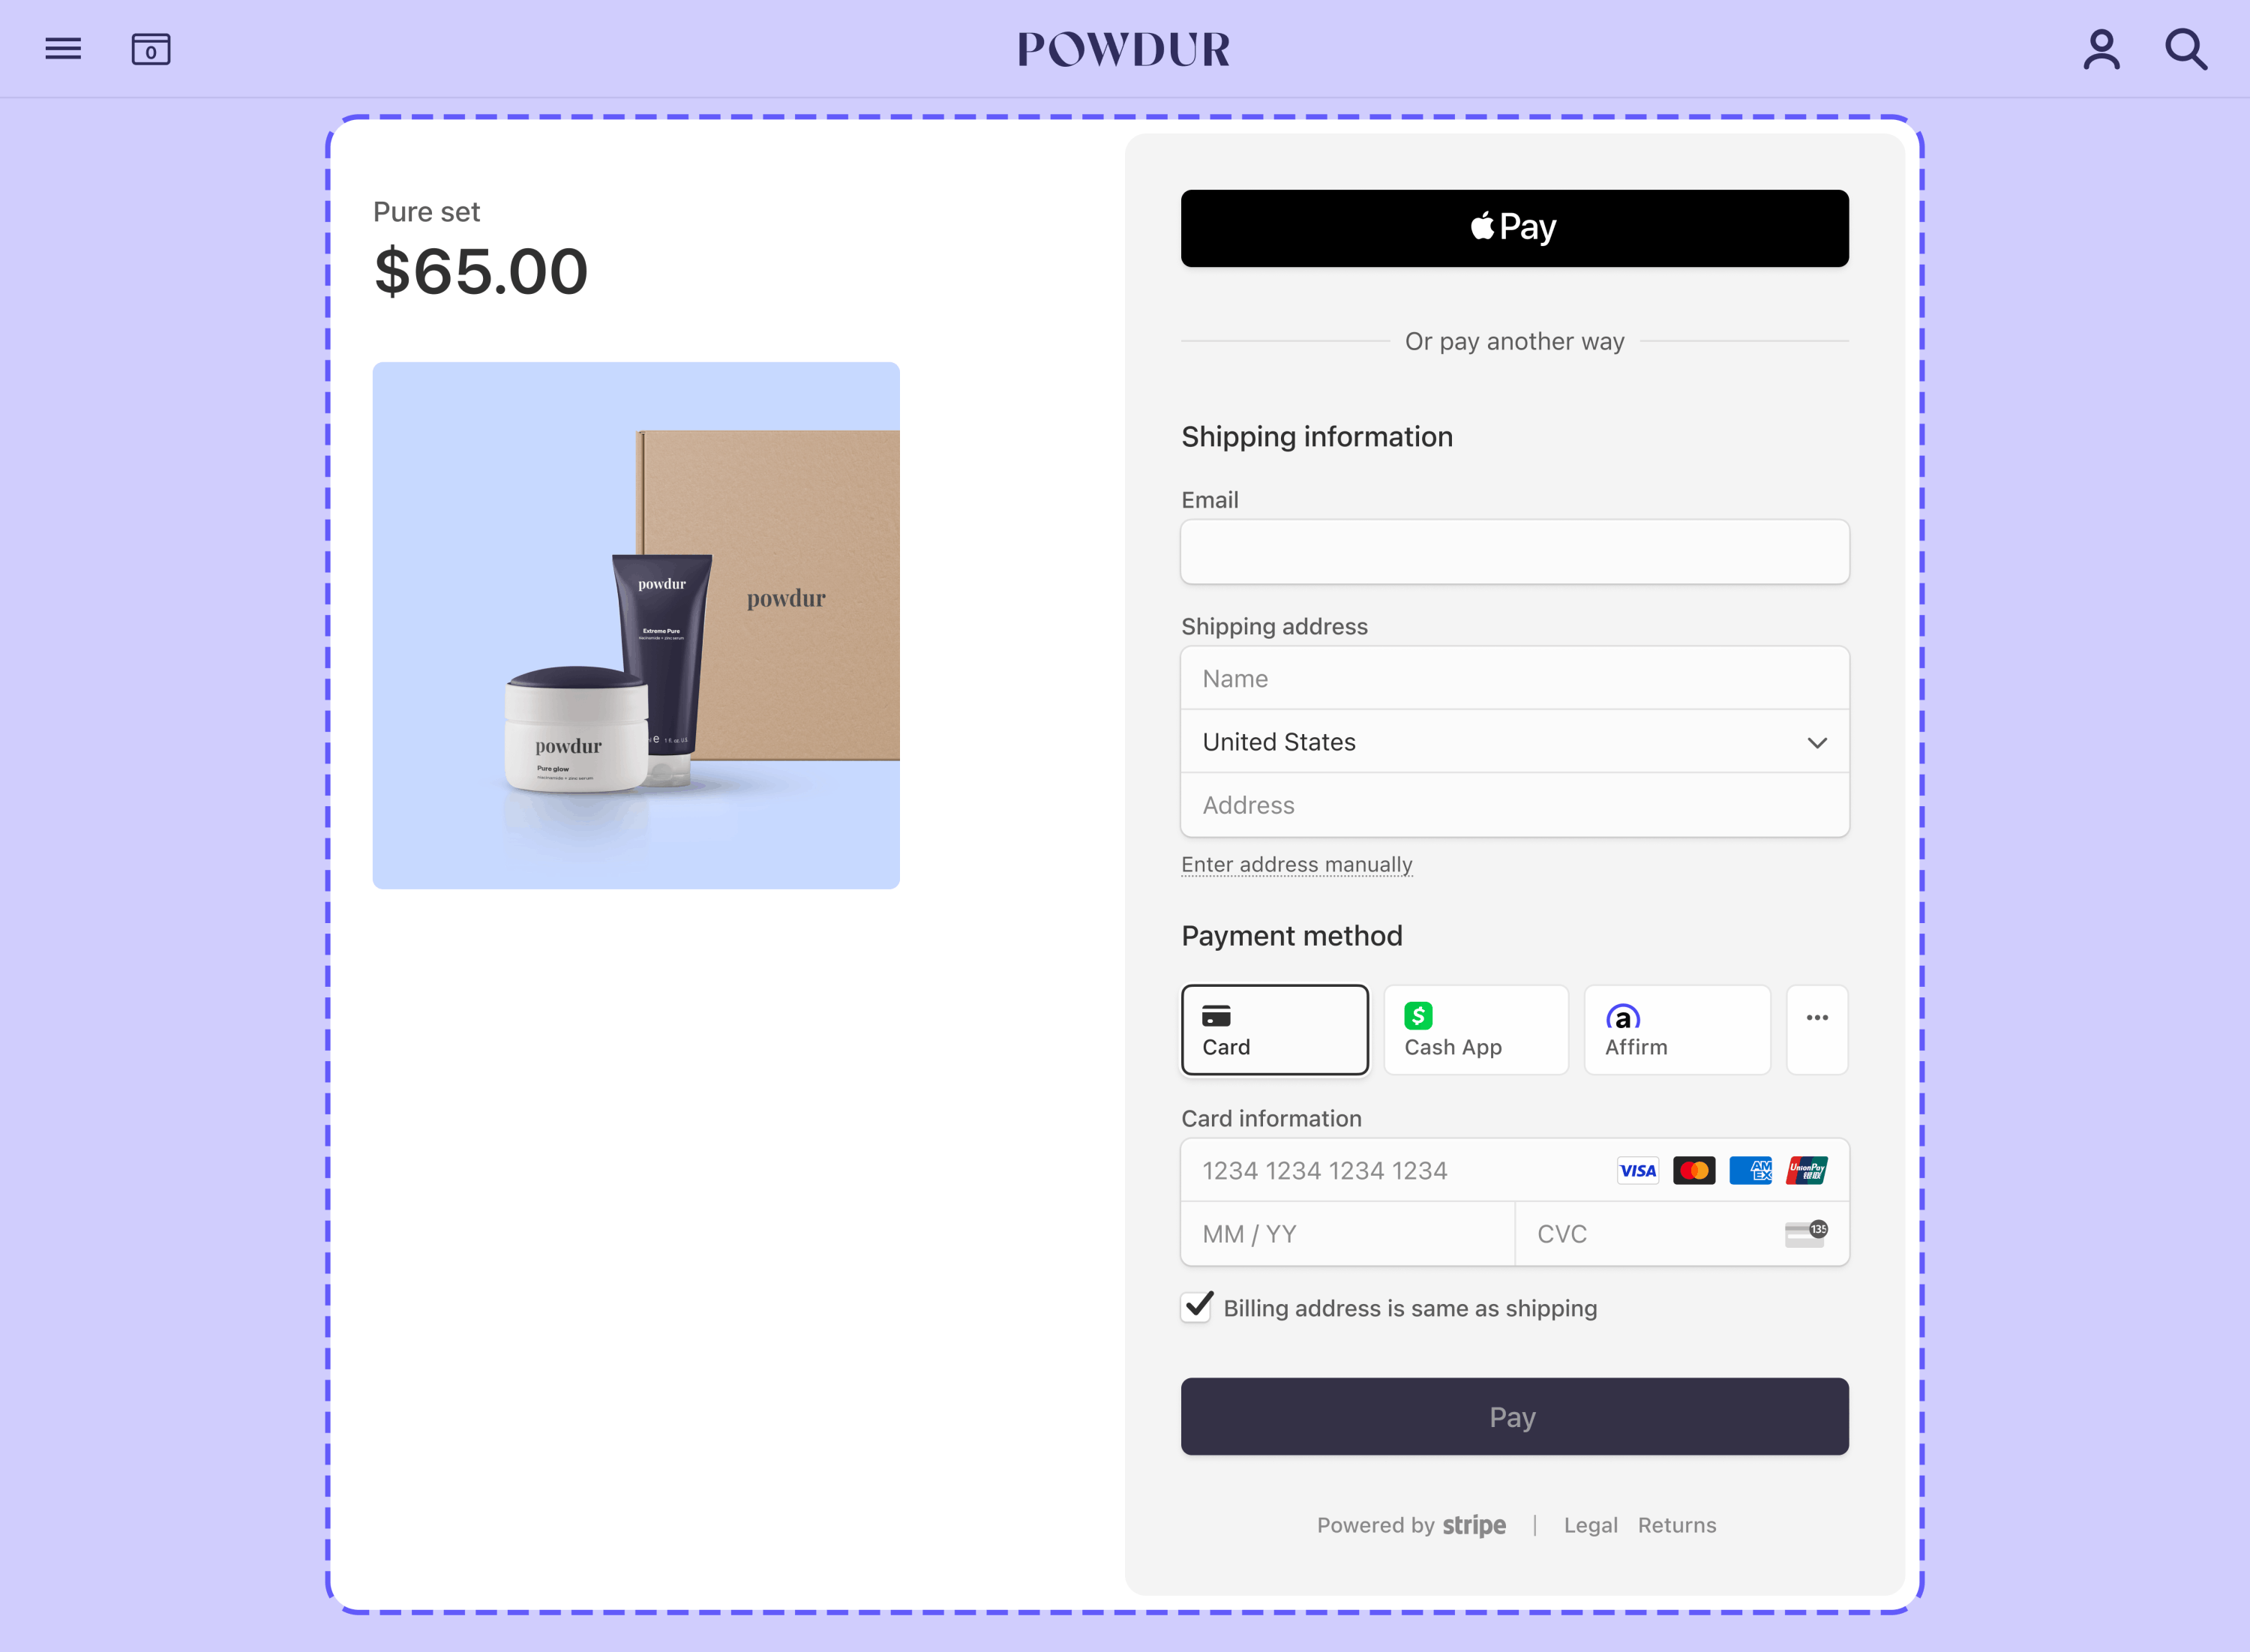Click the hamburger menu icon
This screenshot has width=2250, height=1652.
[x=63, y=47]
